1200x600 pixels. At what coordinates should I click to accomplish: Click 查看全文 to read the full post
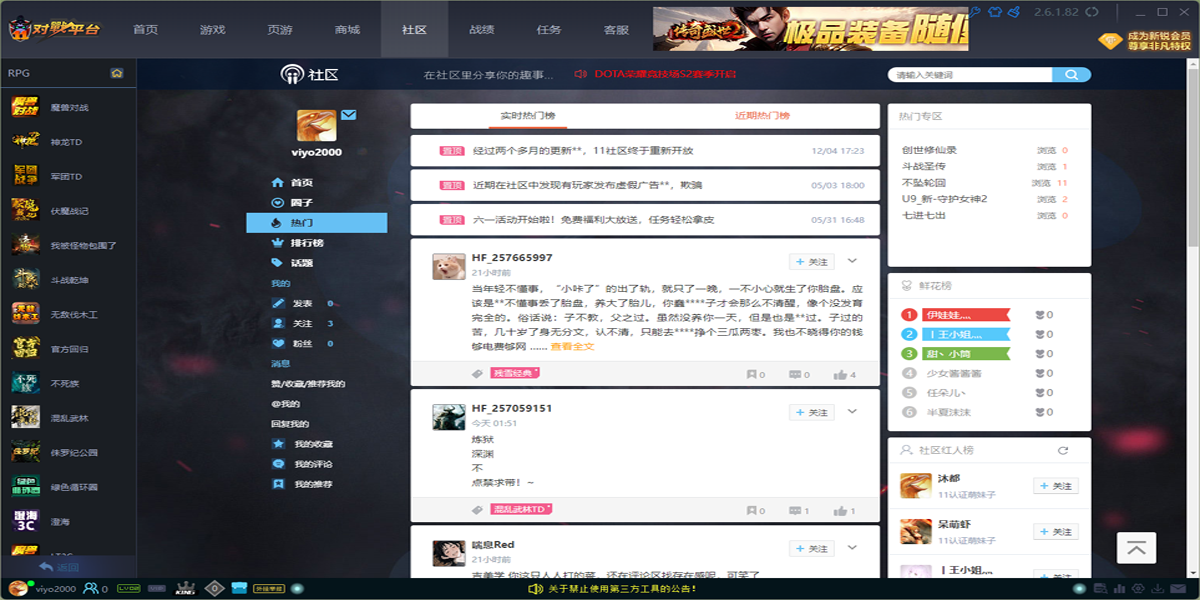[x=572, y=346]
